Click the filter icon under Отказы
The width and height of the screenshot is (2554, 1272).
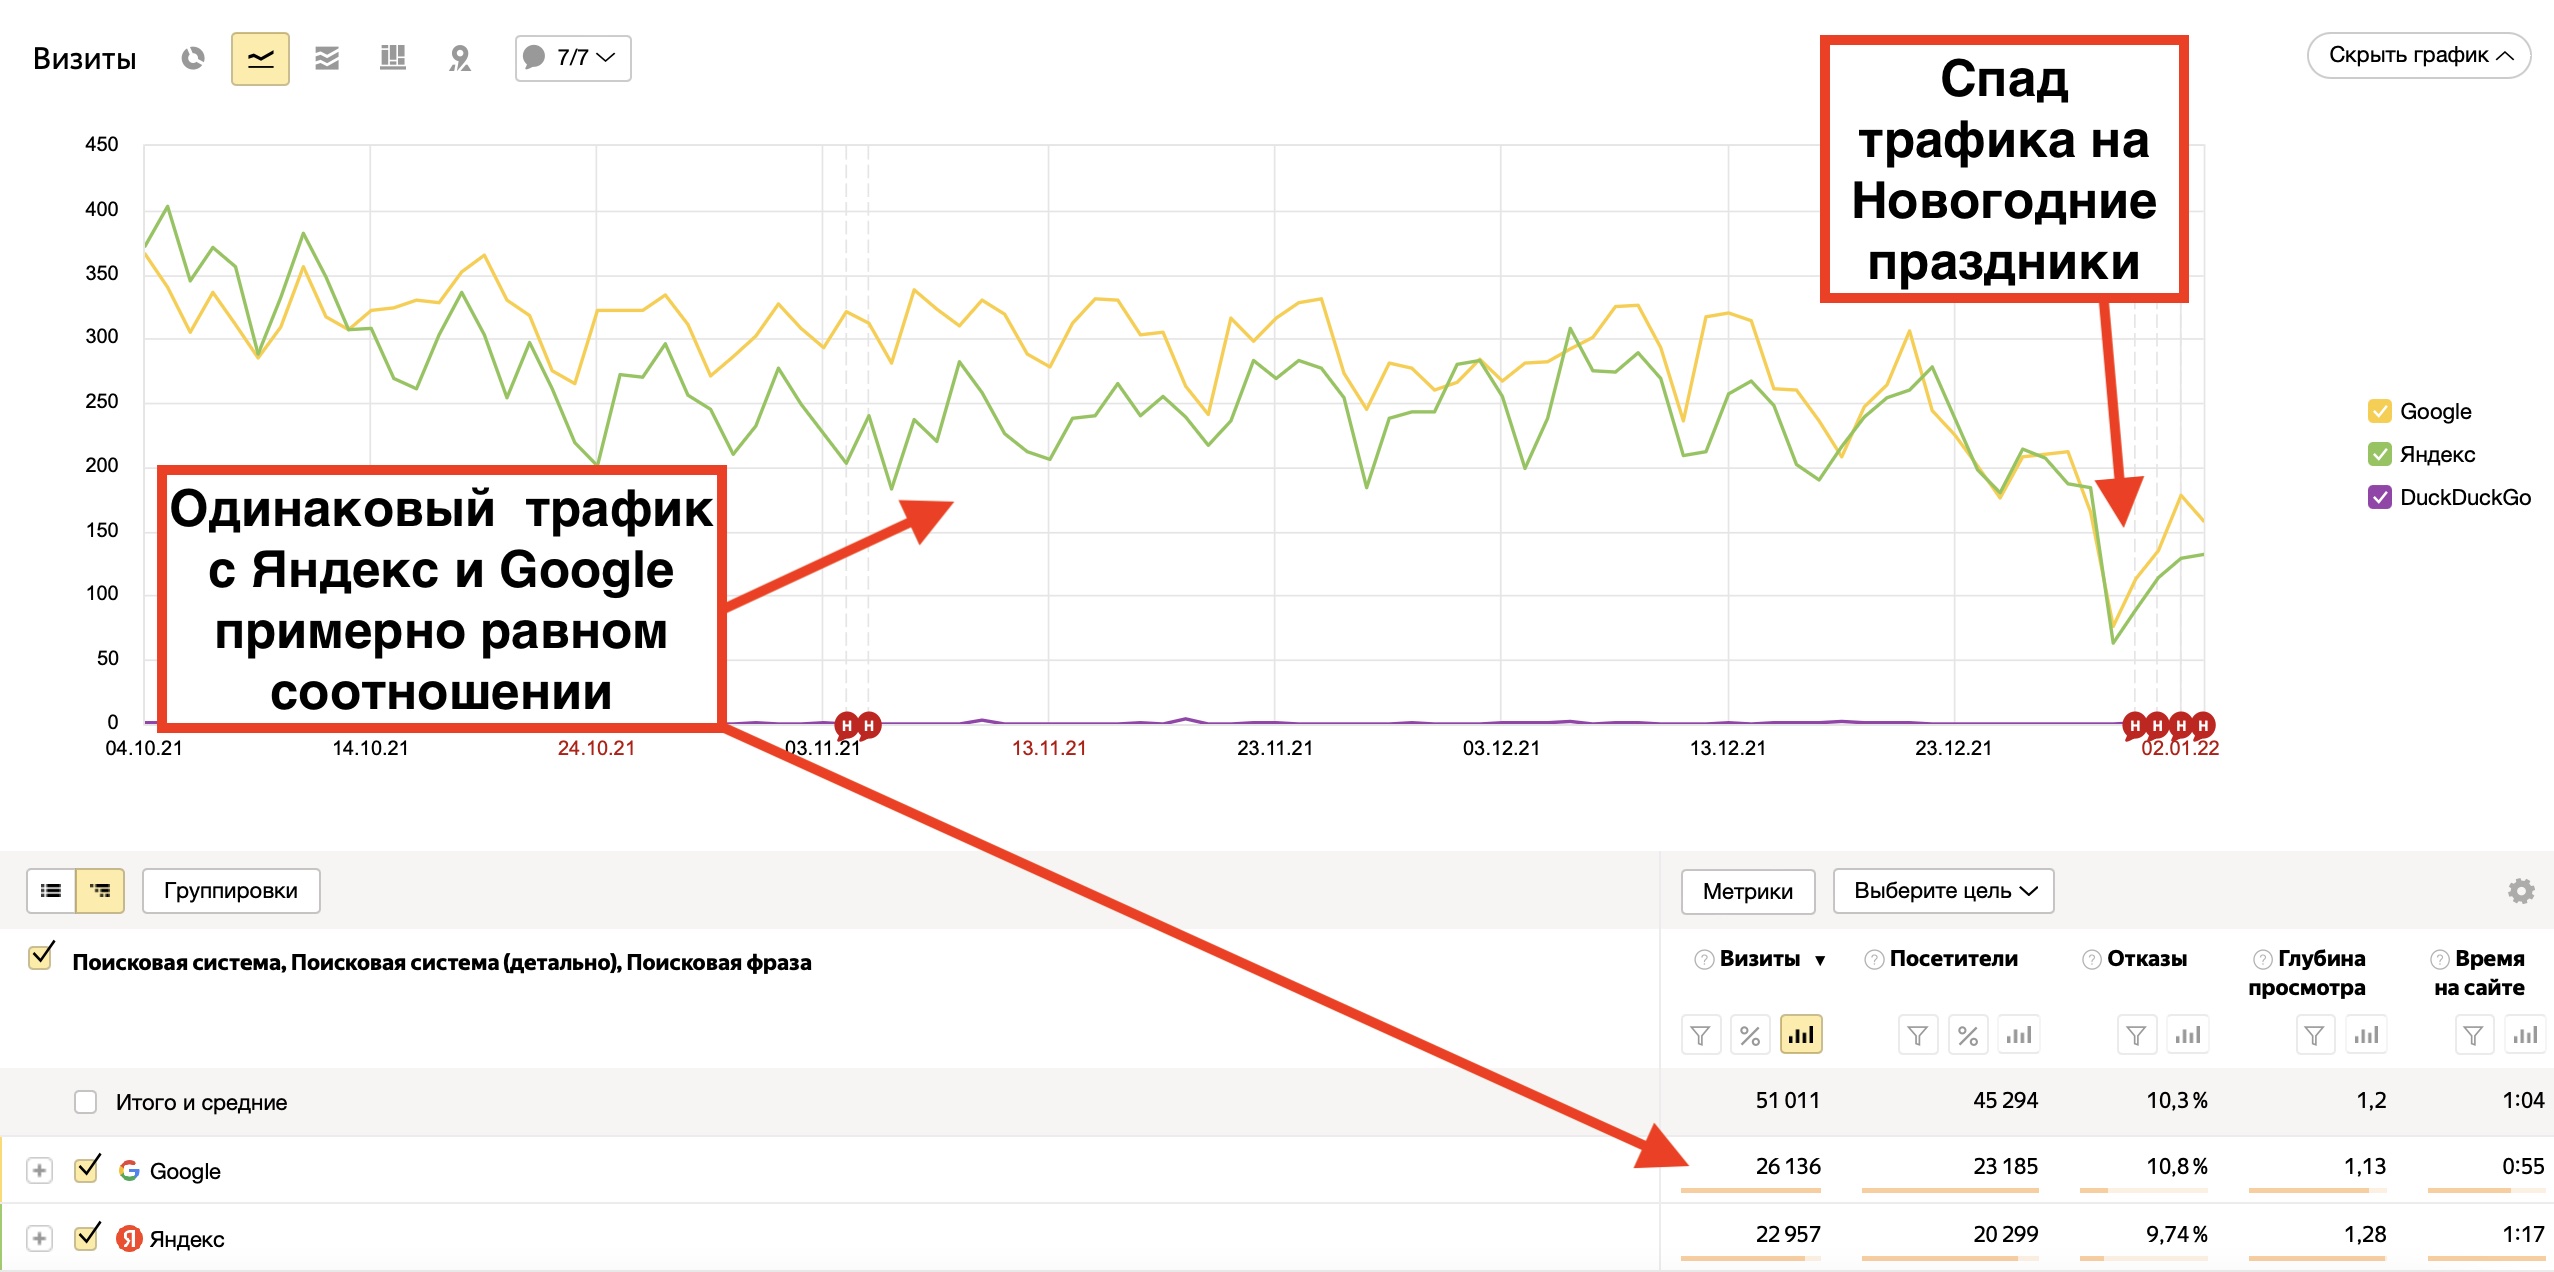pos(2136,1035)
